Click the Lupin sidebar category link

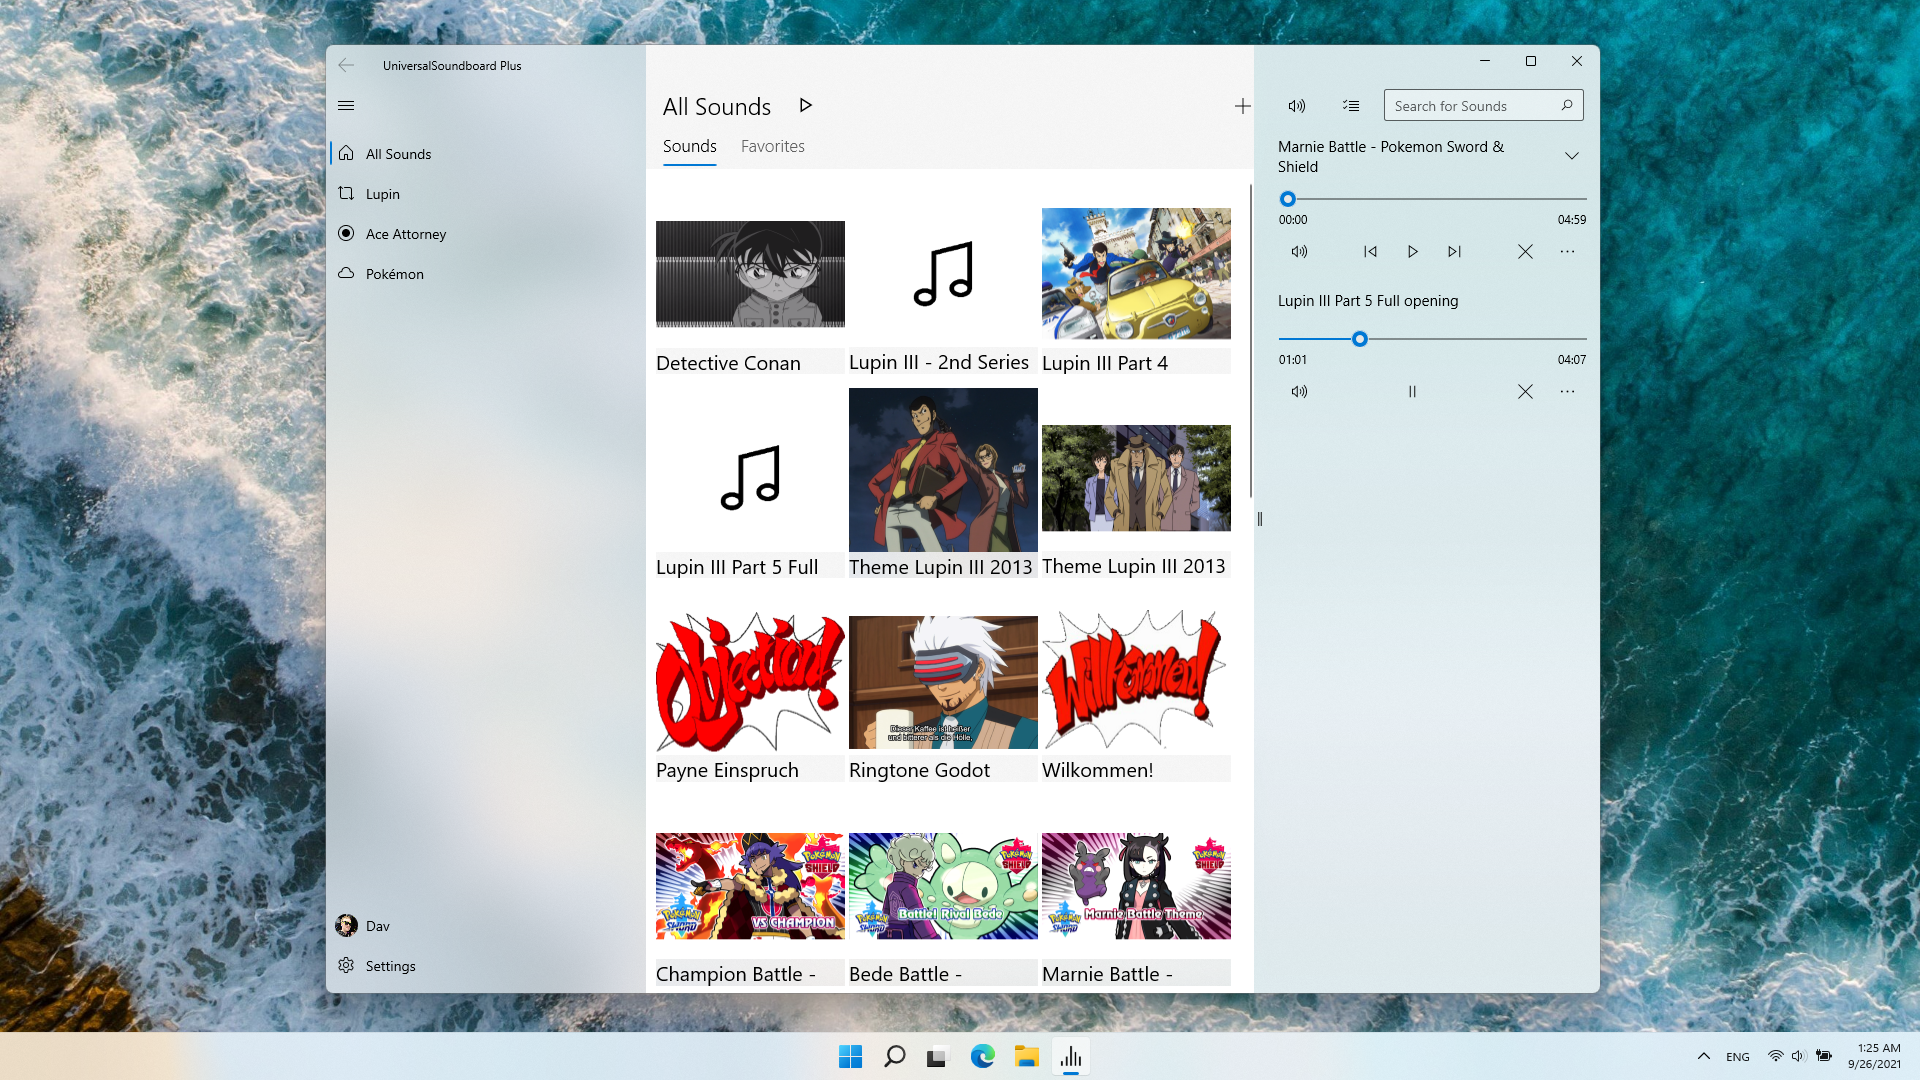(382, 194)
